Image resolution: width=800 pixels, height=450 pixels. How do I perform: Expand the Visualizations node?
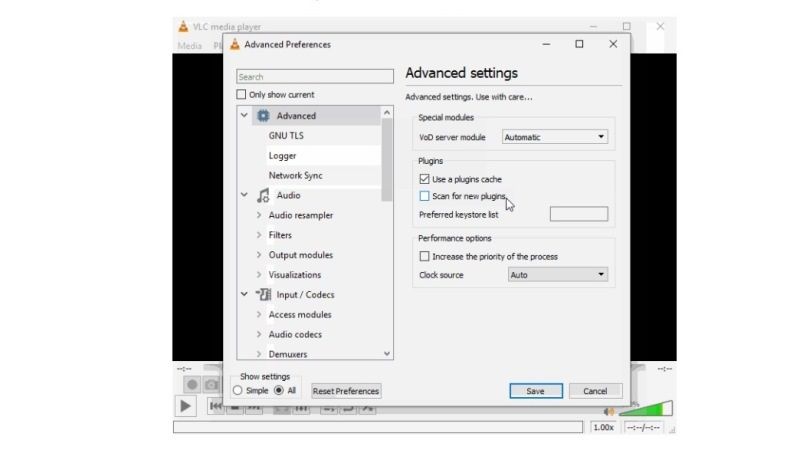(259, 274)
